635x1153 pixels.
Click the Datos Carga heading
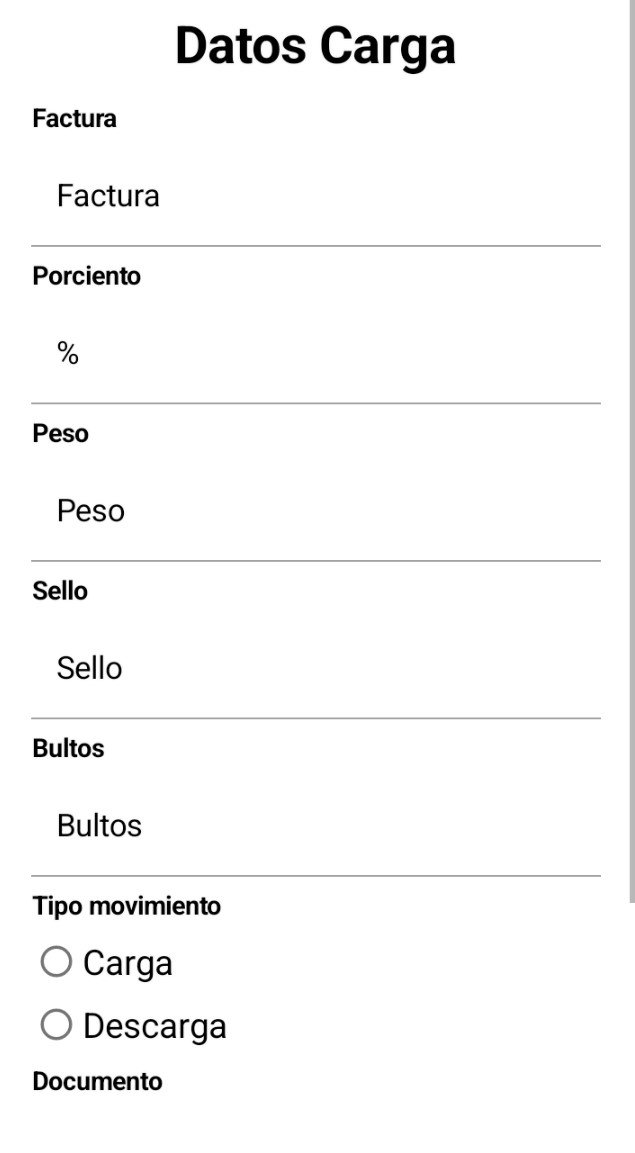[315, 46]
